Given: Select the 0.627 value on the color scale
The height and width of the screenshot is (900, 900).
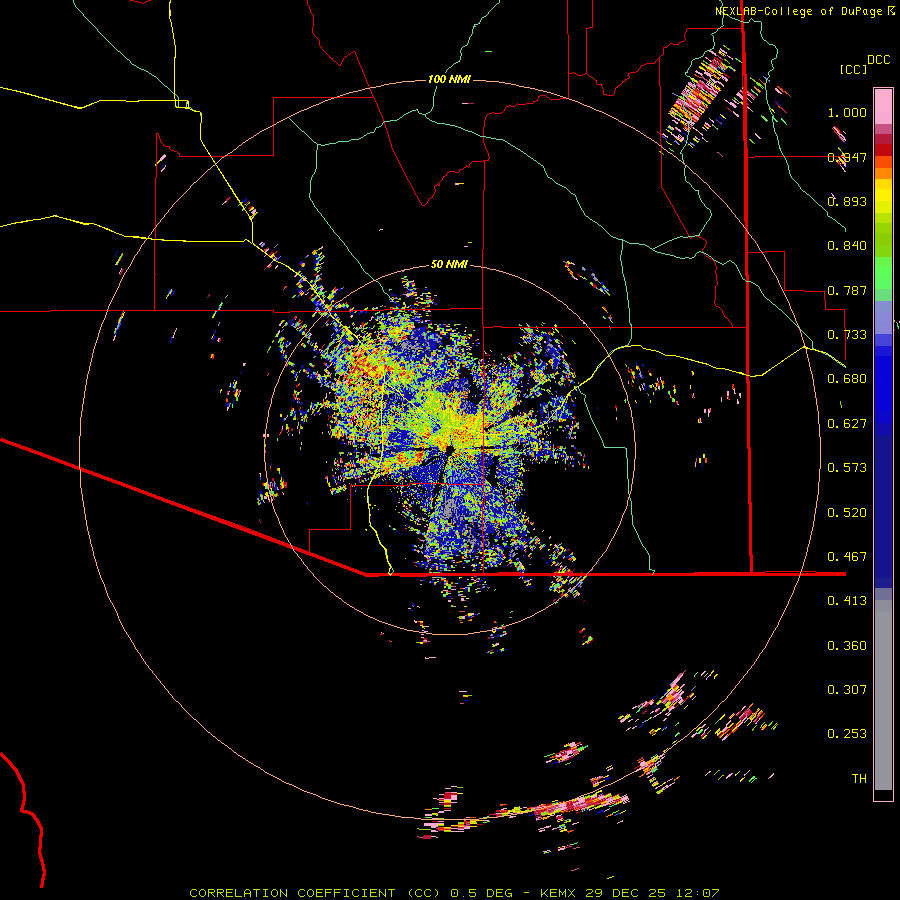Looking at the screenshot, I should pos(847,424).
